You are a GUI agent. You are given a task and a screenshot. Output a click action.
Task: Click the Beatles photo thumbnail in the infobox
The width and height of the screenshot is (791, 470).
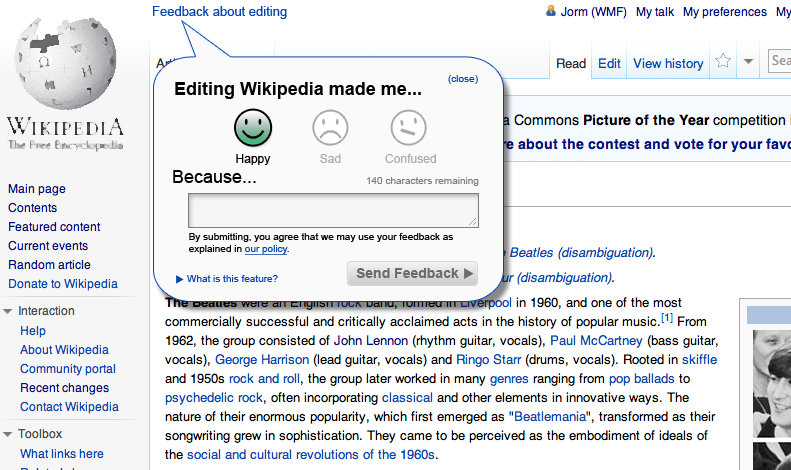tap(771, 383)
